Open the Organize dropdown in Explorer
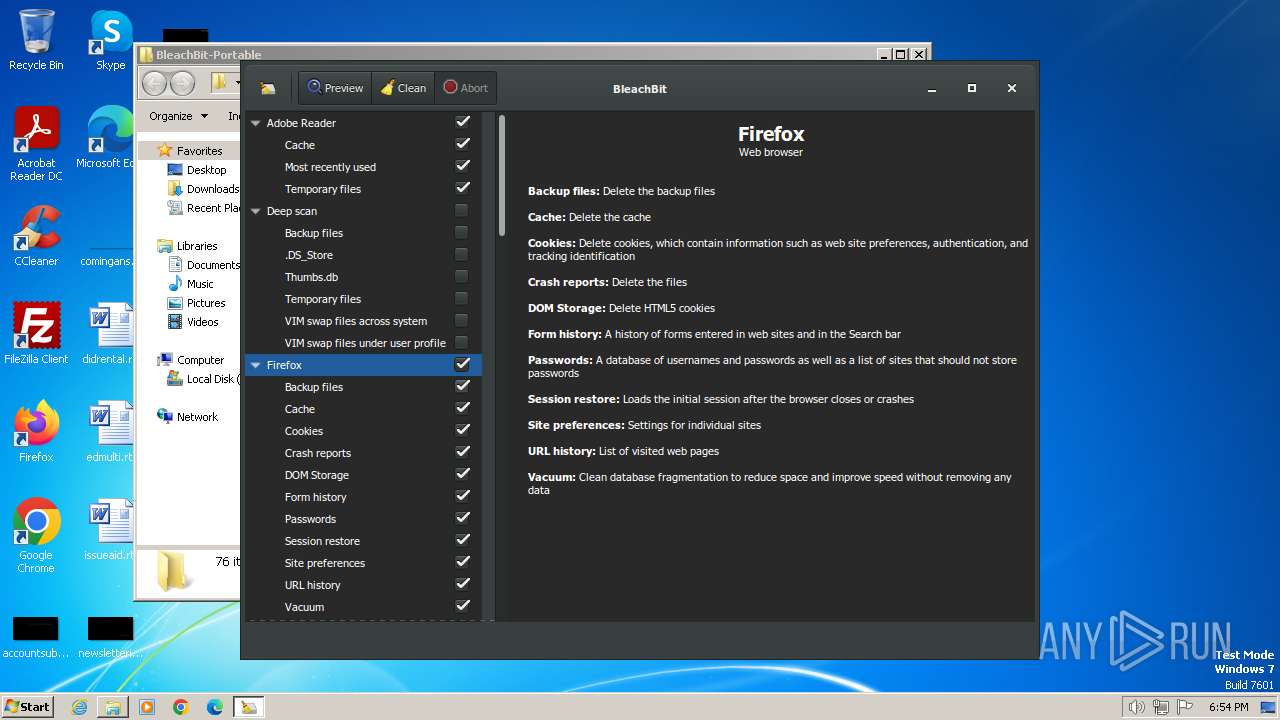Image resolution: width=1280 pixels, height=720 pixels. coord(178,116)
